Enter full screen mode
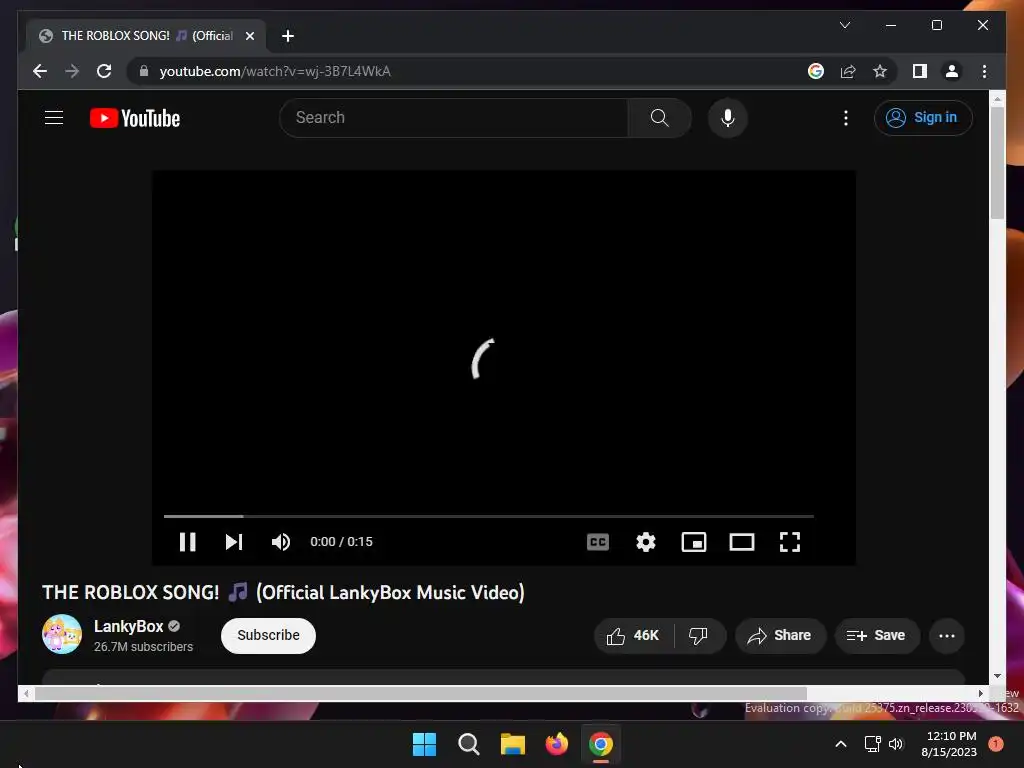1024x768 pixels. [790, 541]
